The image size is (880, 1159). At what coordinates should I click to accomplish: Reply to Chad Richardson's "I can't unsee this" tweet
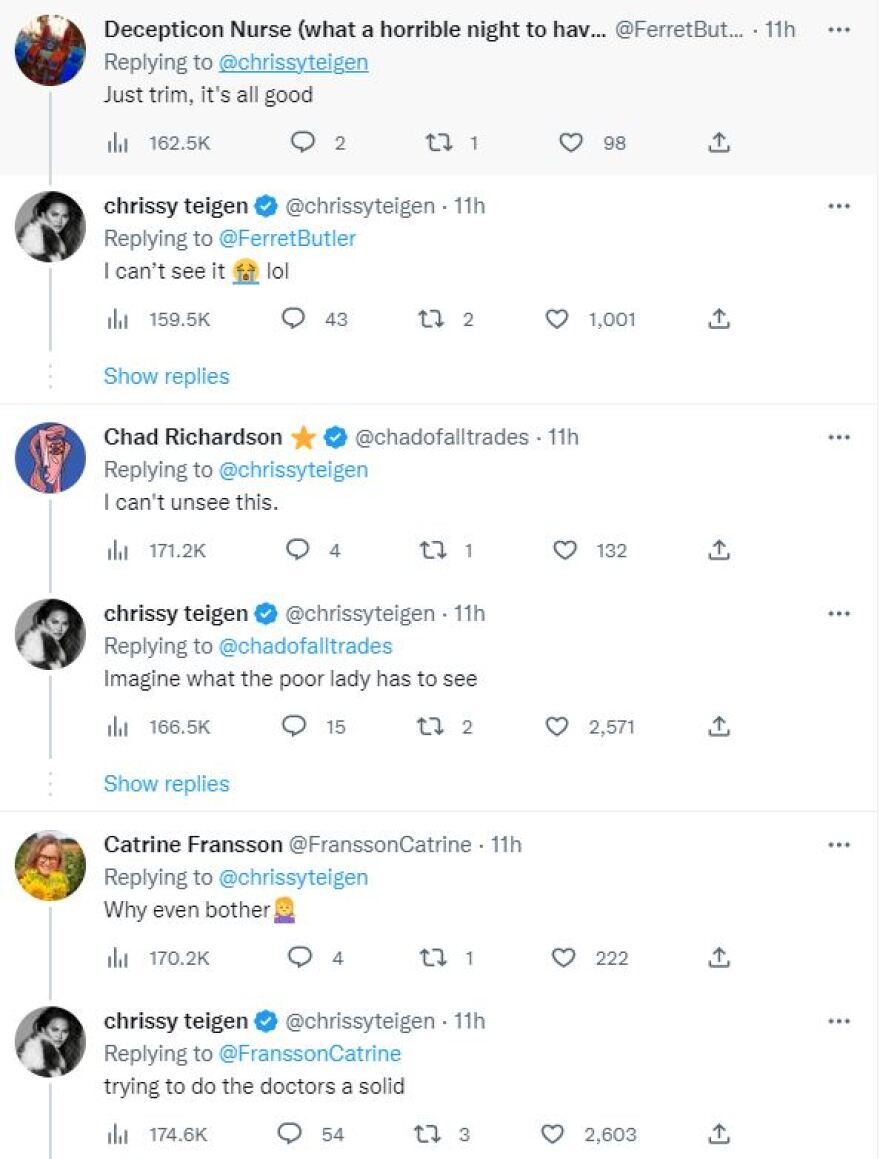tap(297, 550)
